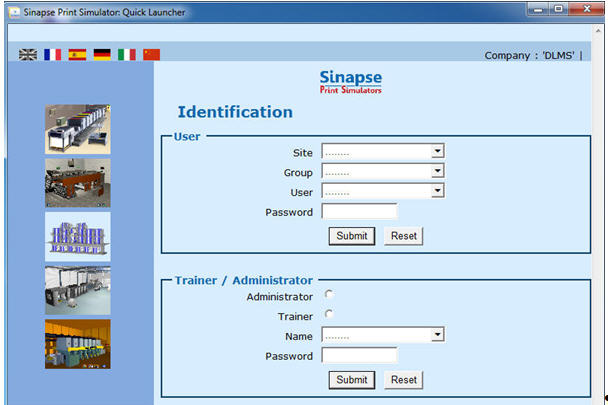The height and width of the screenshot is (405, 608).
Task: Switch to Chinese using the China flag
Action: (x=152, y=55)
